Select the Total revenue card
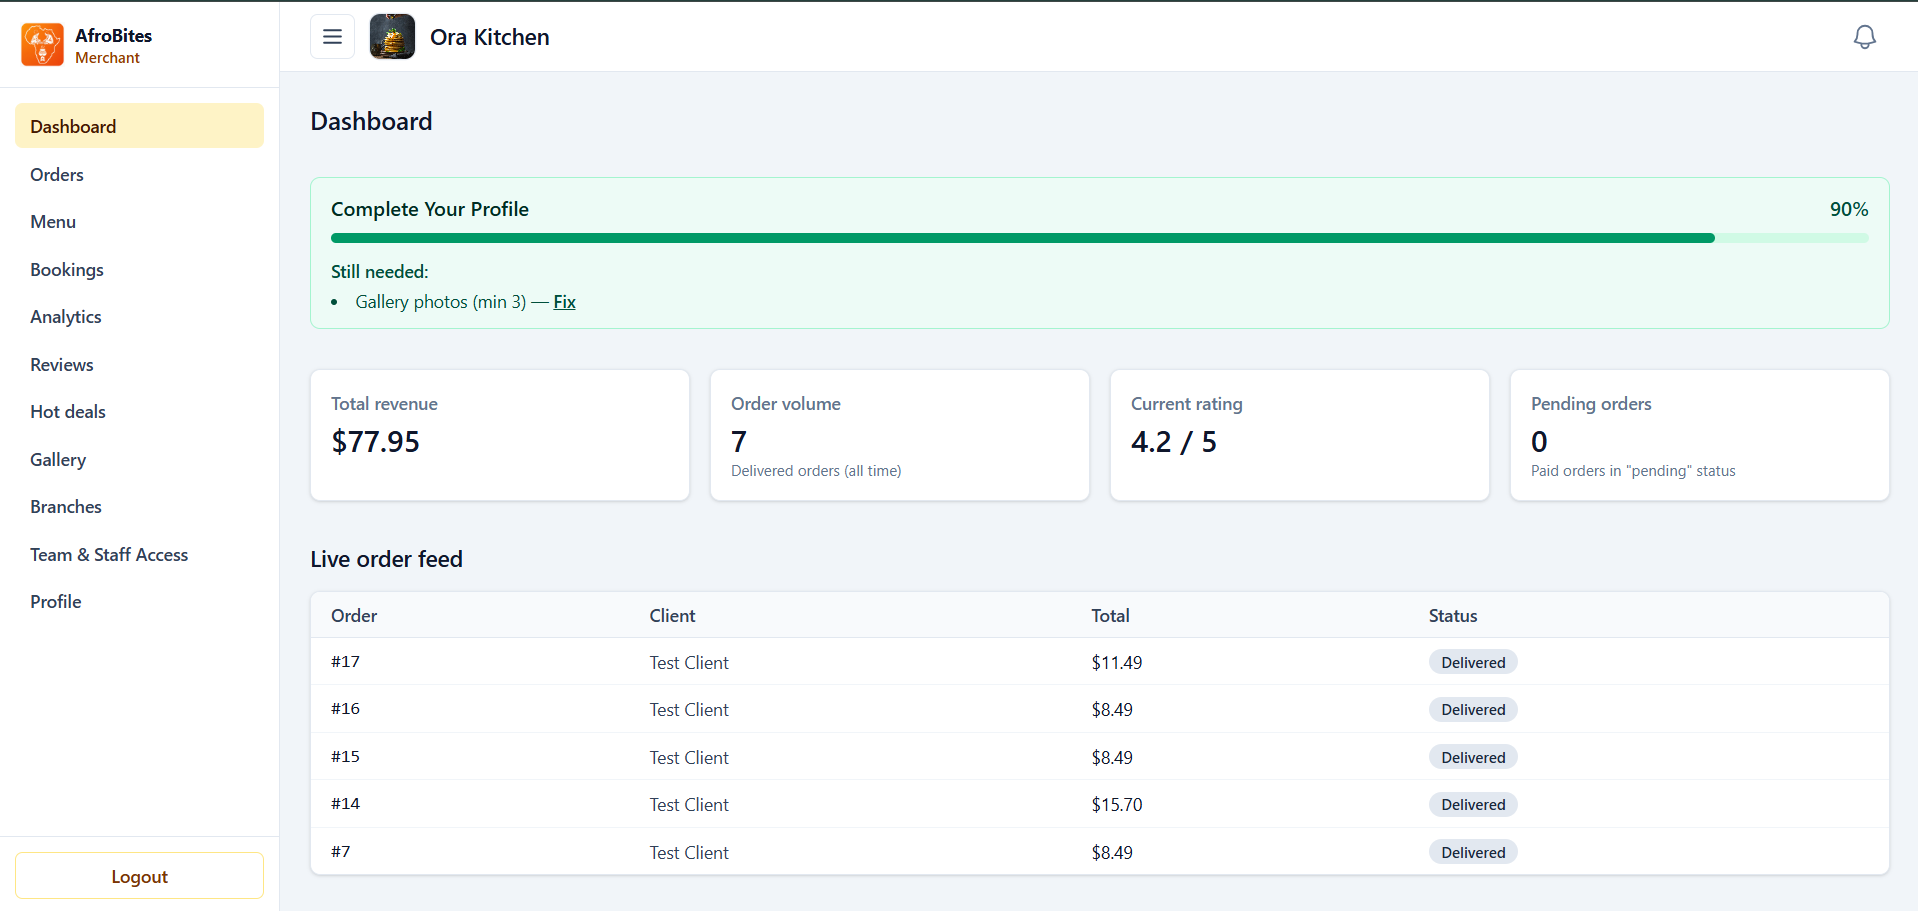 [500, 435]
